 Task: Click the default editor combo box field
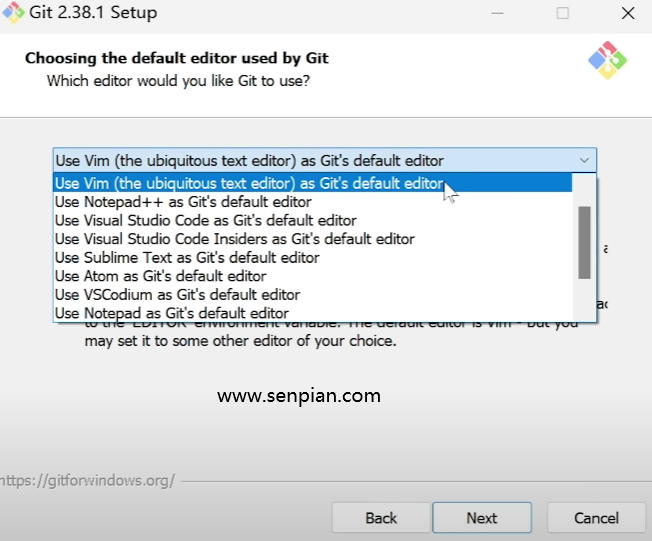pyautogui.click(x=310, y=160)
